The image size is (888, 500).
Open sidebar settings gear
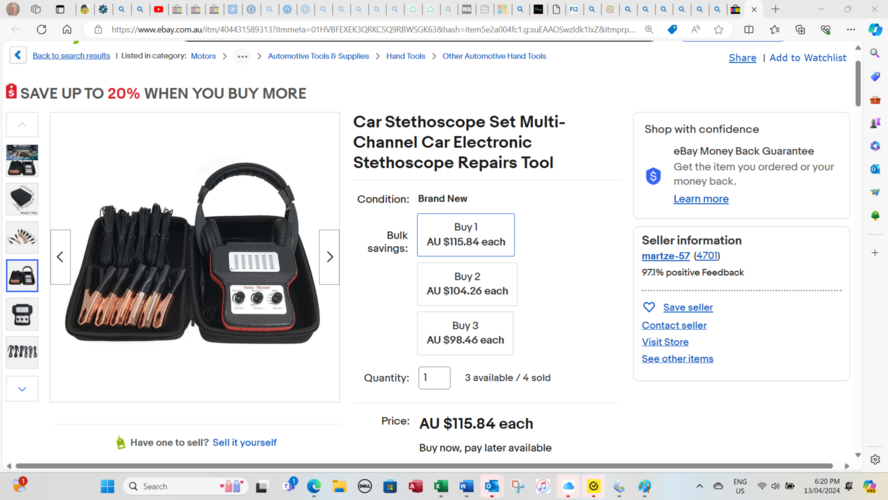coord(875,459)
